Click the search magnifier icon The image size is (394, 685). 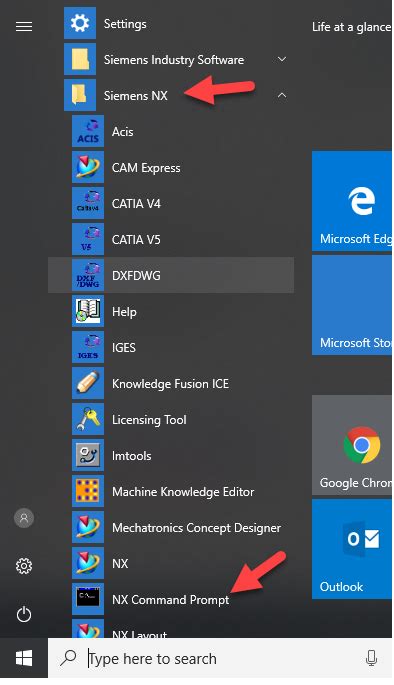pyautogui.click(x=69, y=657)
